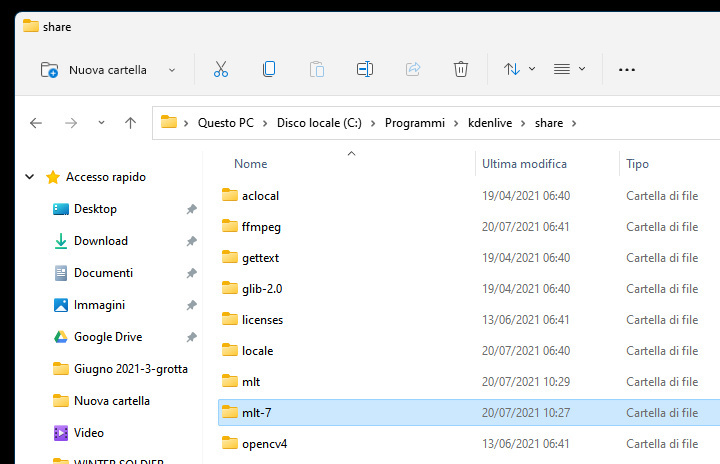The width and height of the screenshot is (720, 464).
Task: Expand chevron after share in breadcrumb
Action: pyautogui.click(x=574, y=123)
